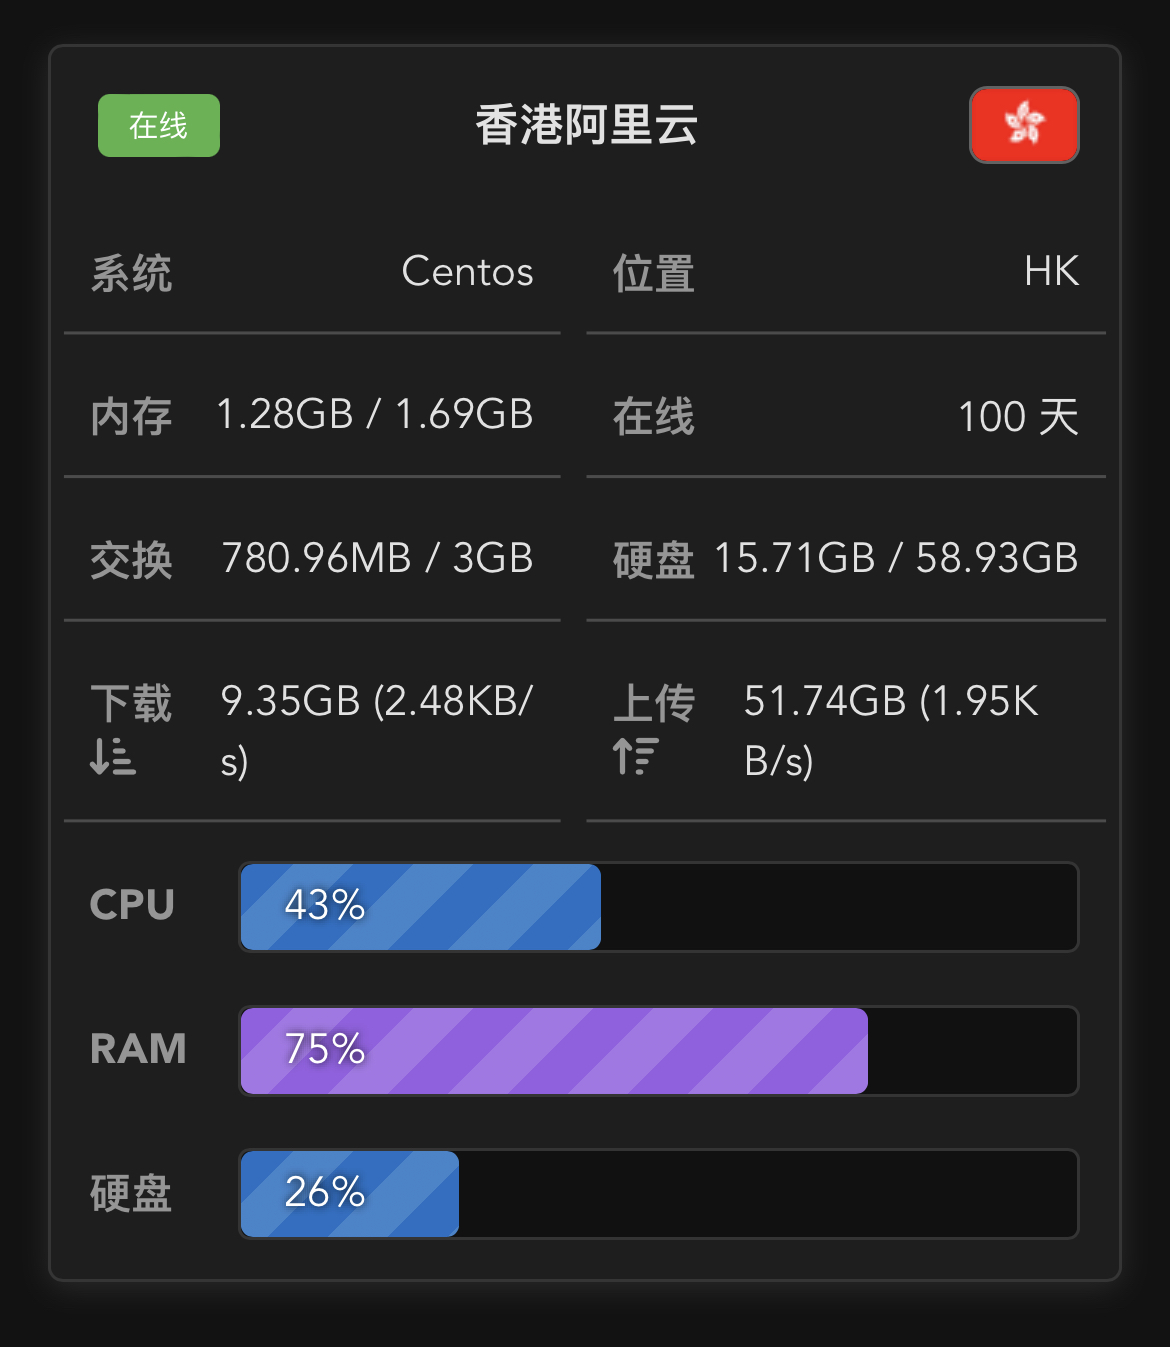Select swap usage 780.96MB / 3GB
This screenshot has width=1170, height=1347.
(x=378, y=559)
